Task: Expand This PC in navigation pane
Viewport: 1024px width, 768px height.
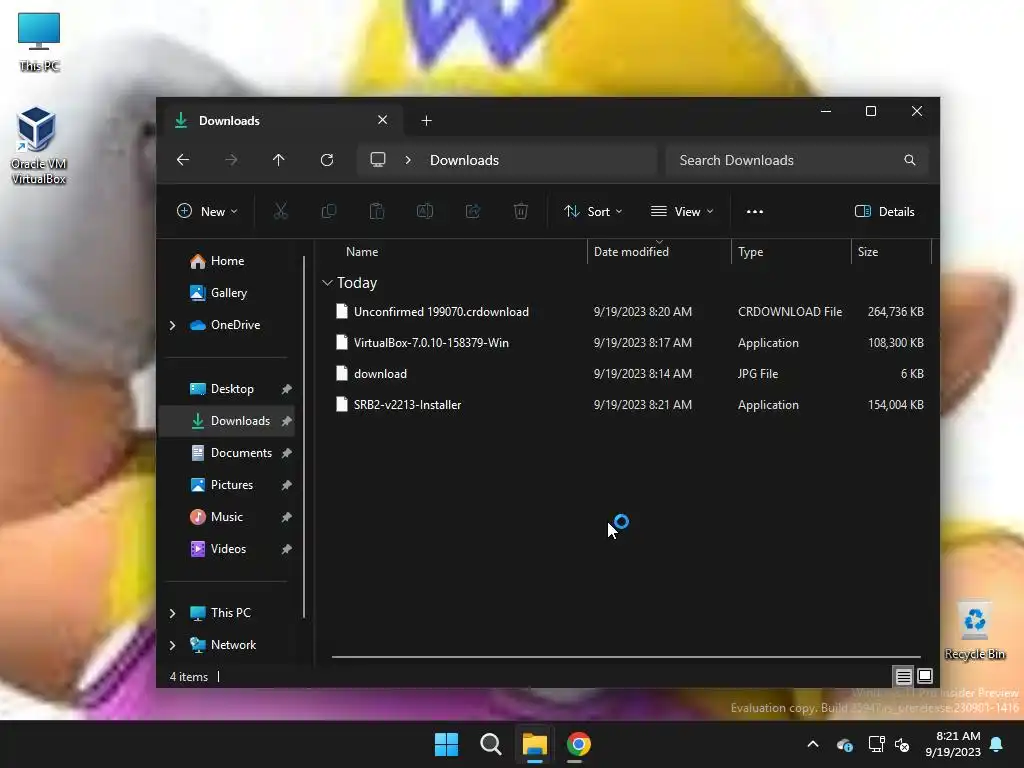Action: point(172,613)
